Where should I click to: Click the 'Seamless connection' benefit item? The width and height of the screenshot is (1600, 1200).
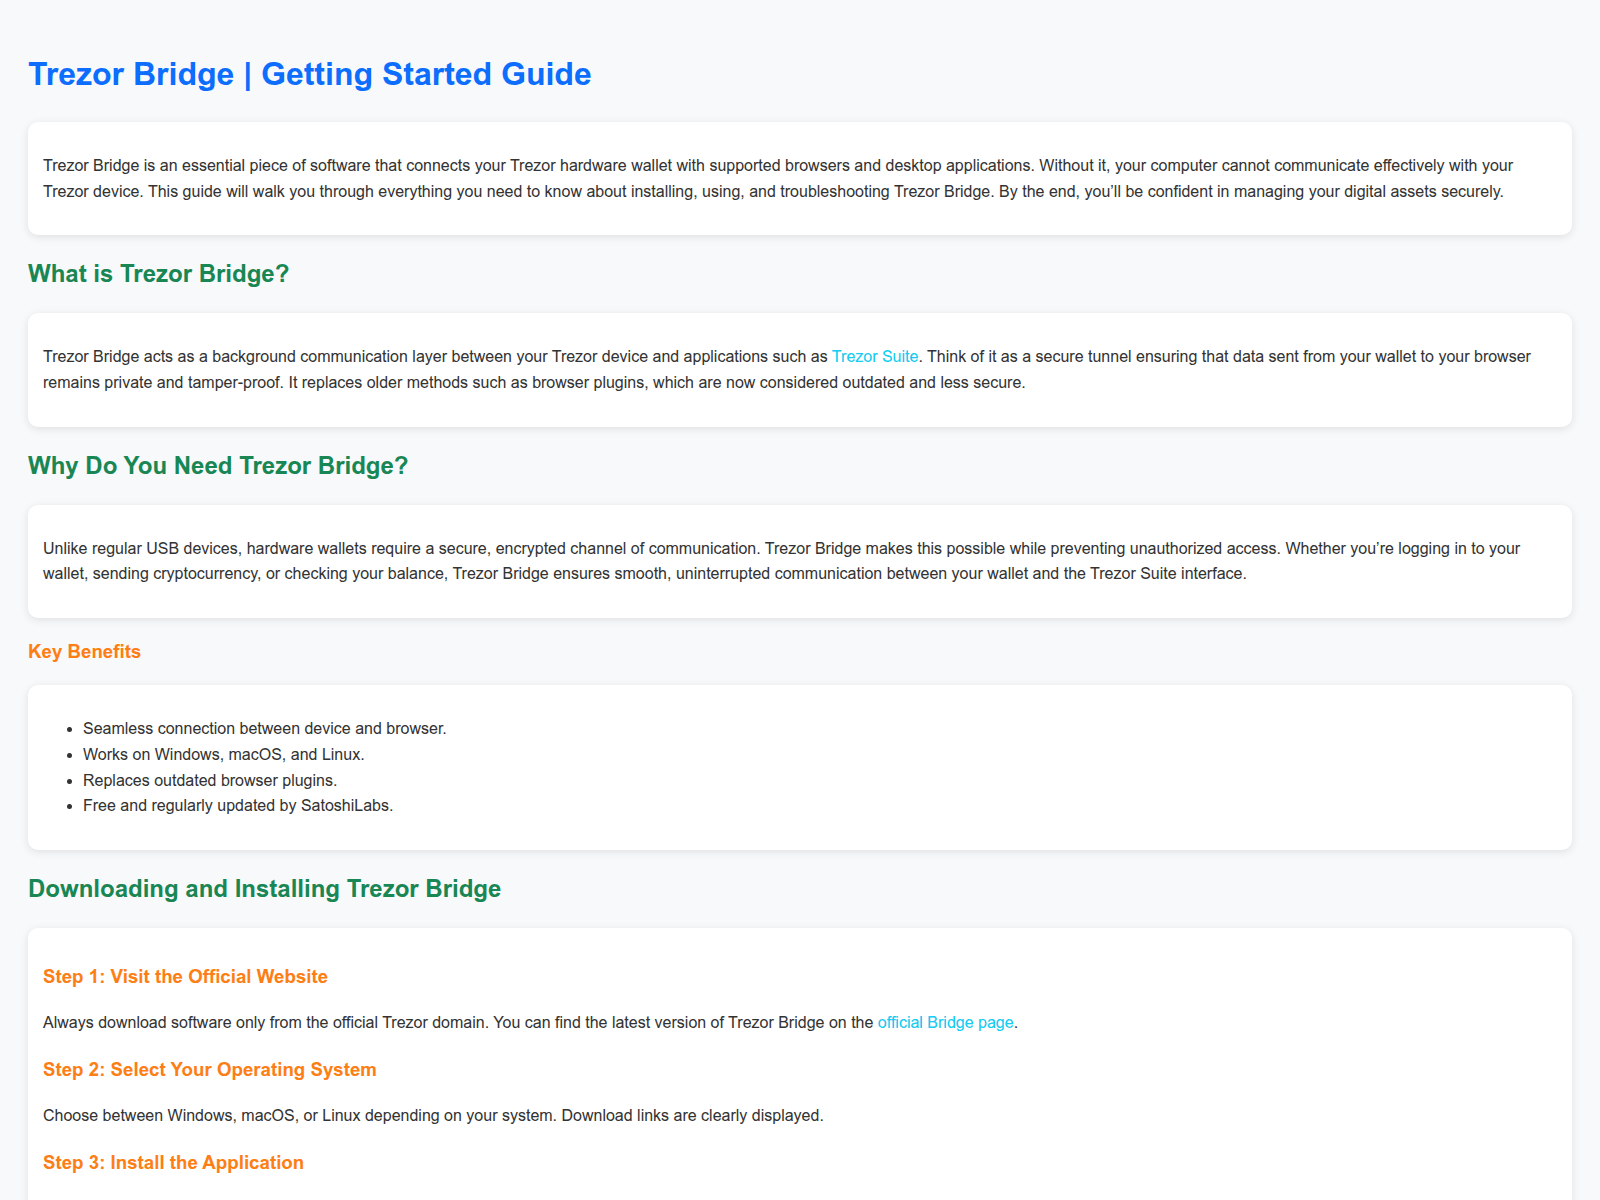coord(264,729)
